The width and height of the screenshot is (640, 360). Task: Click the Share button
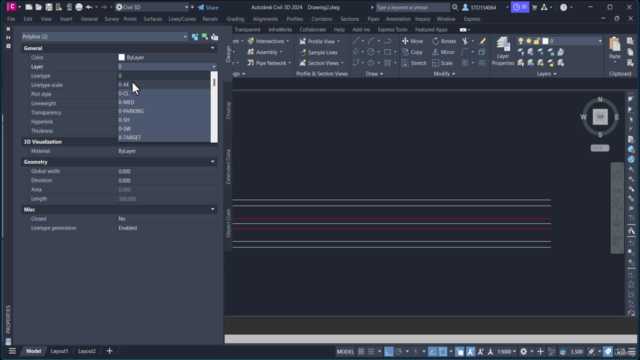tap(208, 7)
